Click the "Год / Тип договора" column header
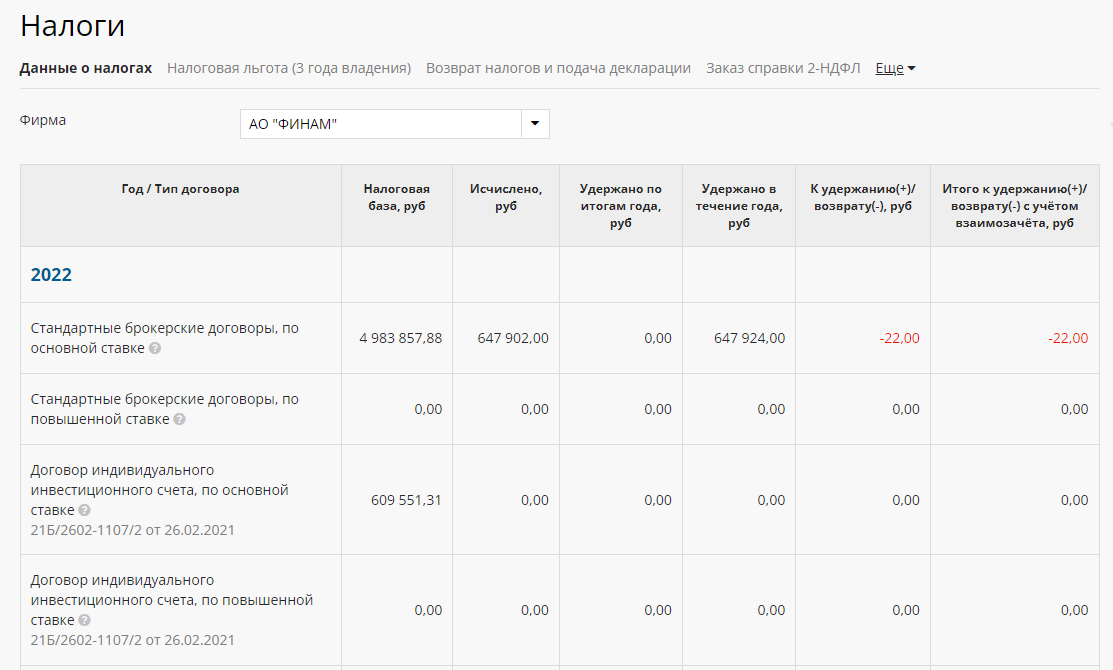 180,189
